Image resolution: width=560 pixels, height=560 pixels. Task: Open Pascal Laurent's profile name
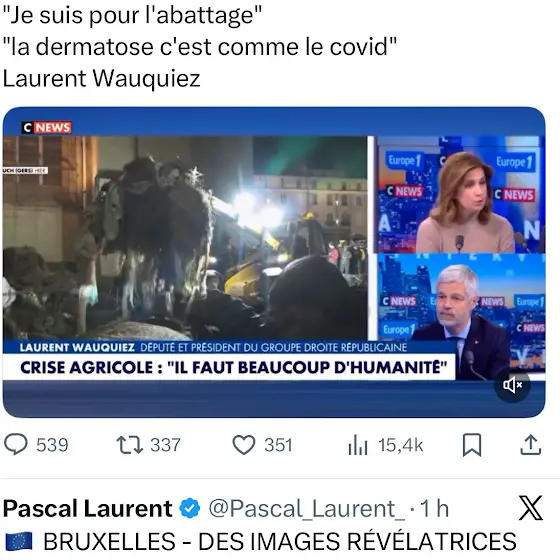point(88,508)
